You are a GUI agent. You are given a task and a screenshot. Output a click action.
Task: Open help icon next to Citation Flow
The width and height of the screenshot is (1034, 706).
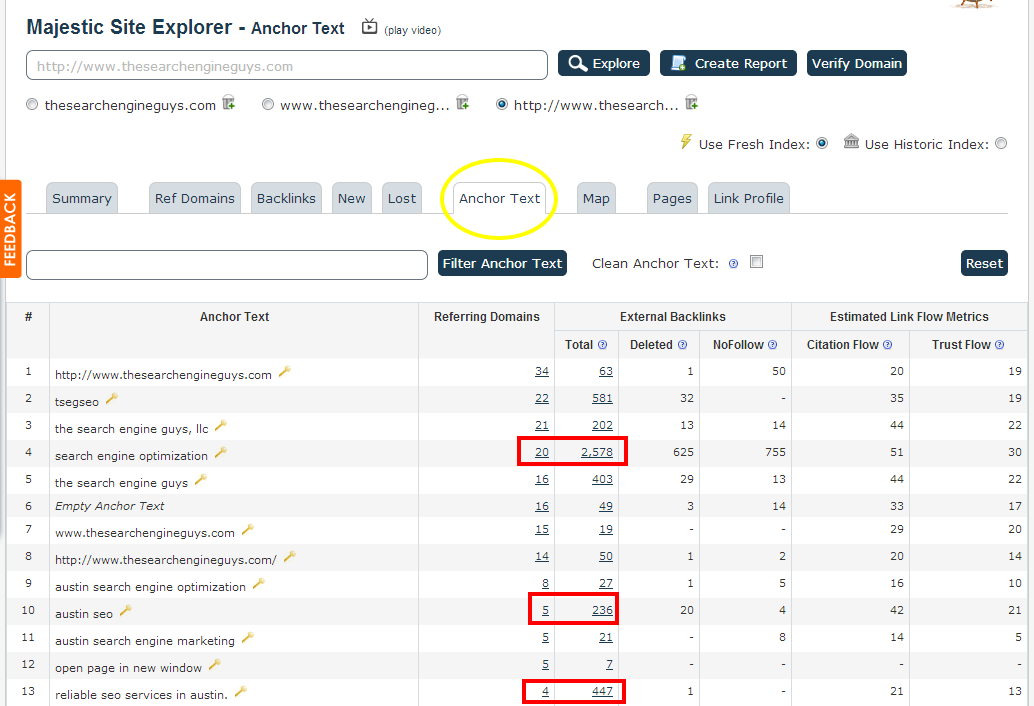(x=888, y=345)
